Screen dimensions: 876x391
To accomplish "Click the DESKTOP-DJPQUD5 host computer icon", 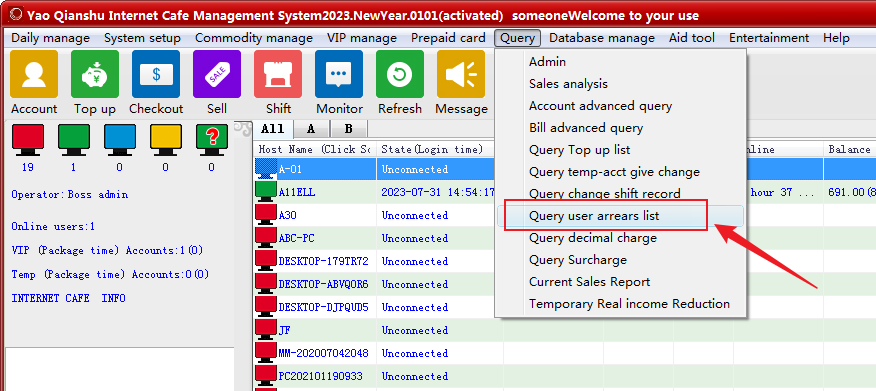I will click(x=266, y=307).
